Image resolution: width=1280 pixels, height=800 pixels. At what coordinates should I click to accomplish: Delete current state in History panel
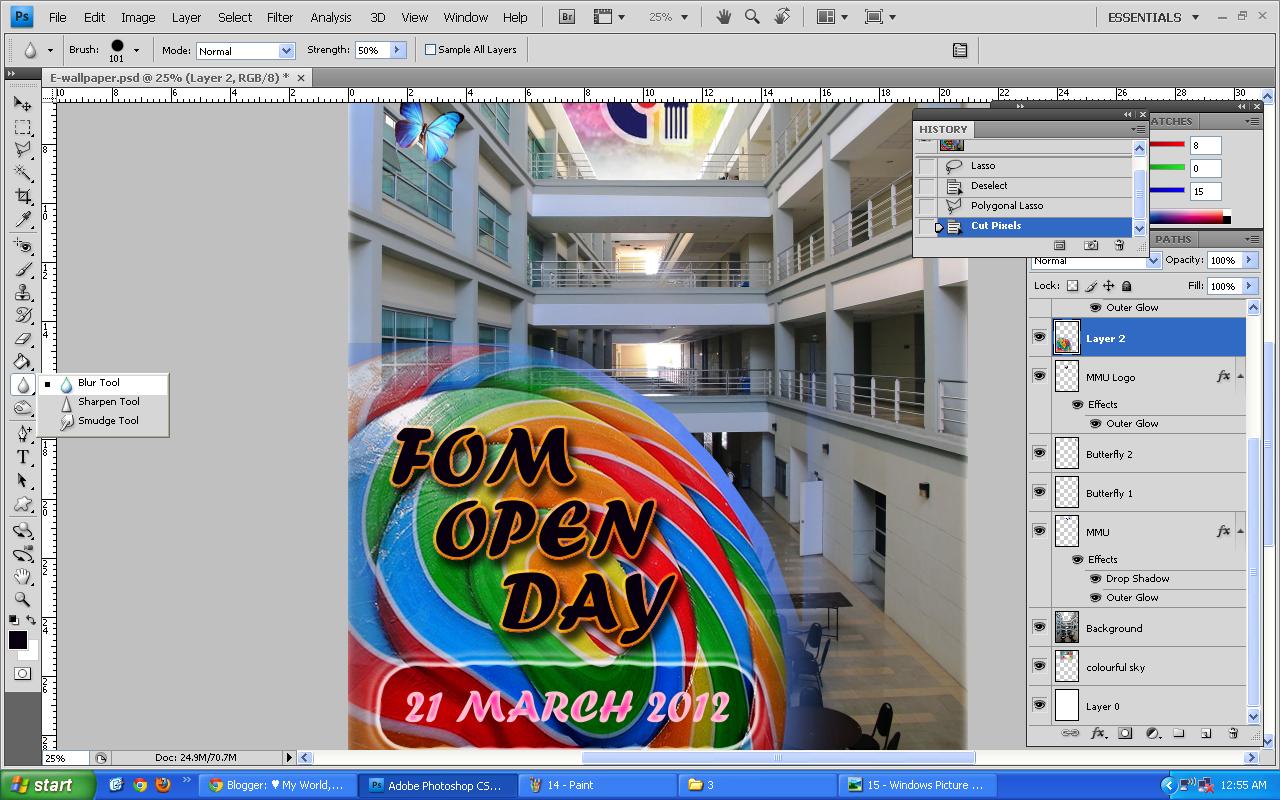pos(1119,245)
